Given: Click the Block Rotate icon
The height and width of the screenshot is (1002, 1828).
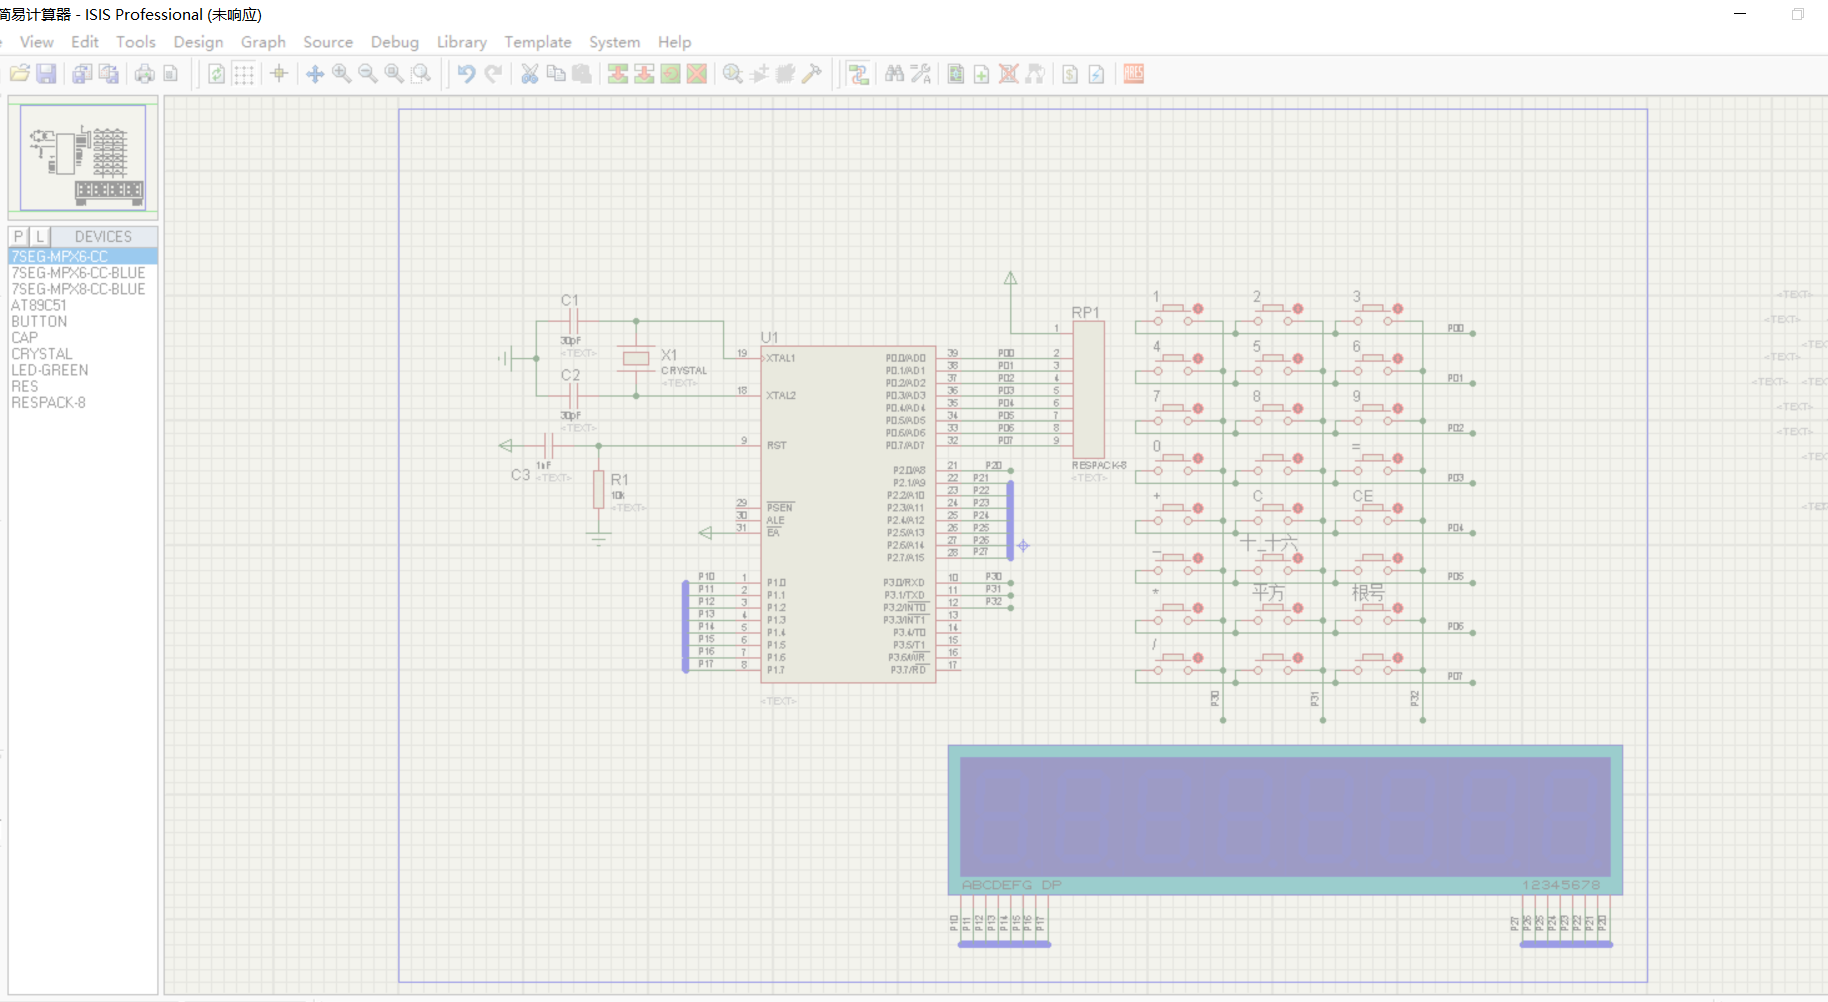Looking at the screenshot, I should coord(671,74).
